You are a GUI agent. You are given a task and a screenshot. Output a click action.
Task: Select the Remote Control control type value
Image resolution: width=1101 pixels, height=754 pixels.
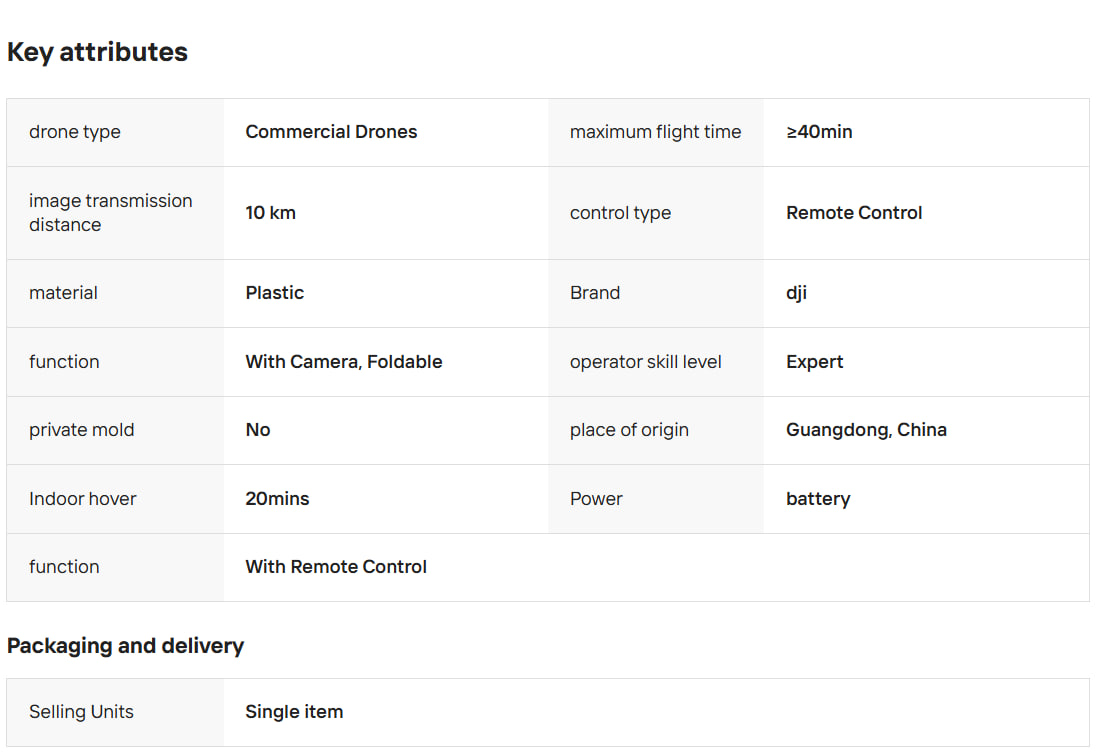coord(854,213)
